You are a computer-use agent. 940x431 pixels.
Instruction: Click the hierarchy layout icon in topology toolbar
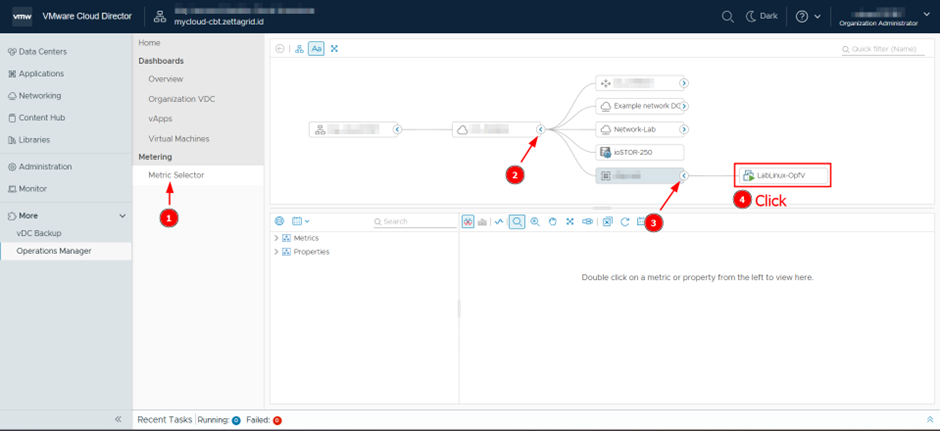299,49
